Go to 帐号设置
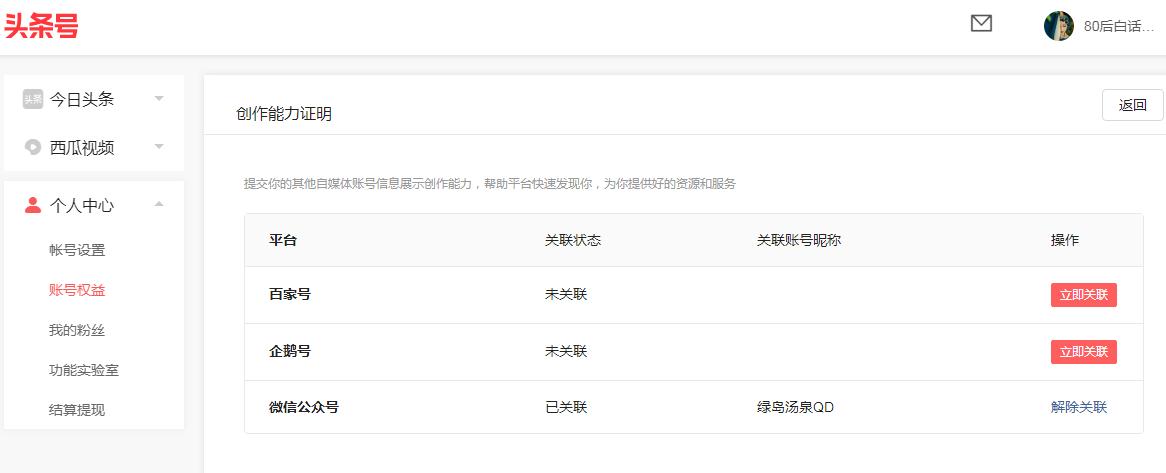1166x473 pixels. tap(77, 250)
